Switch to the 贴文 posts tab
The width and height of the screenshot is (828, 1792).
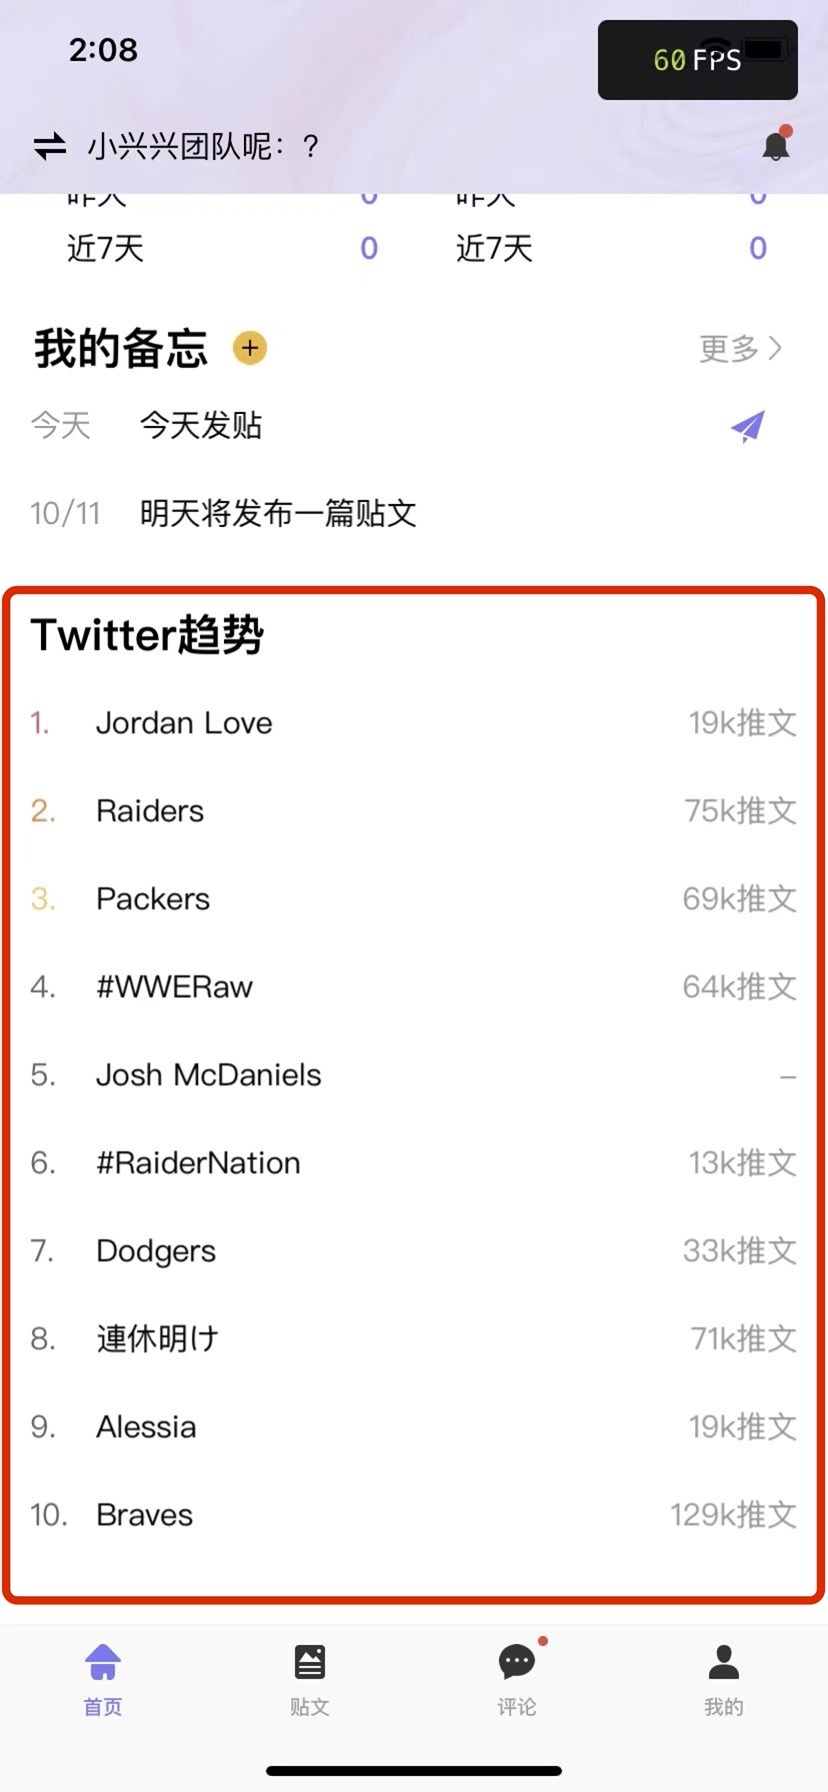[310, 1680]
